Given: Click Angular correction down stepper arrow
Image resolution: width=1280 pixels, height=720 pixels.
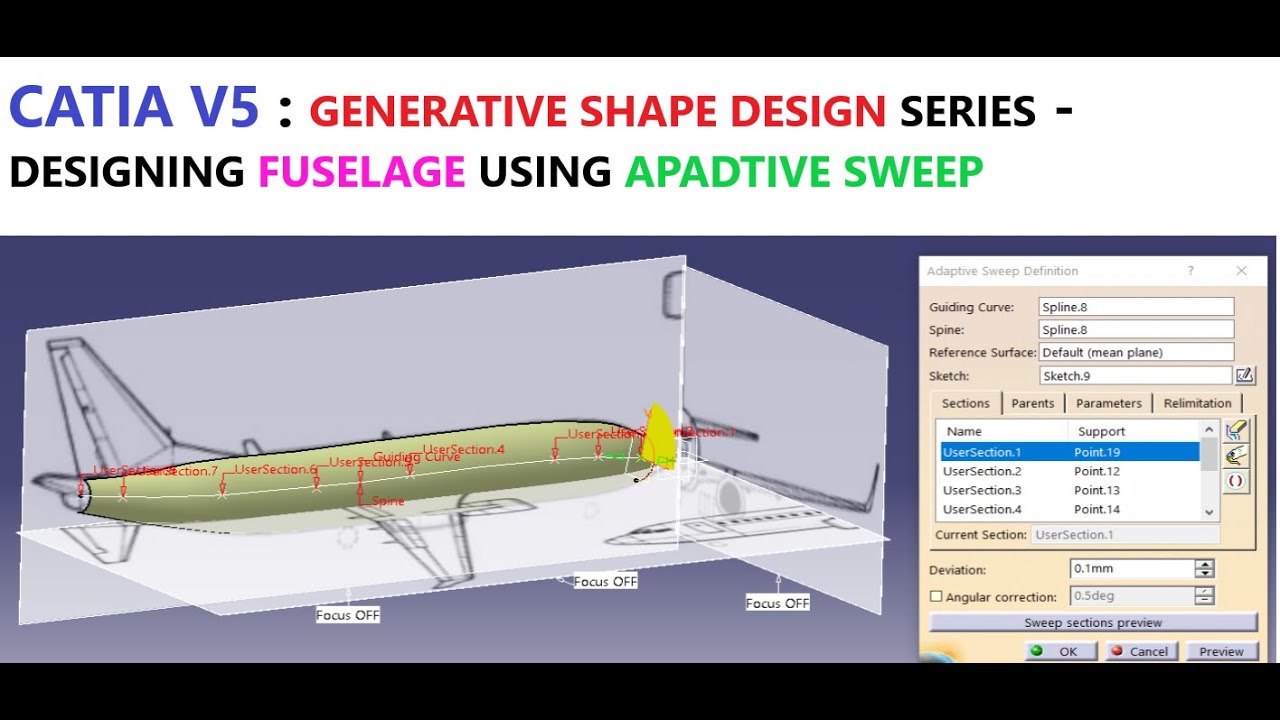Looking at the screenshot, I should 1205,601.
